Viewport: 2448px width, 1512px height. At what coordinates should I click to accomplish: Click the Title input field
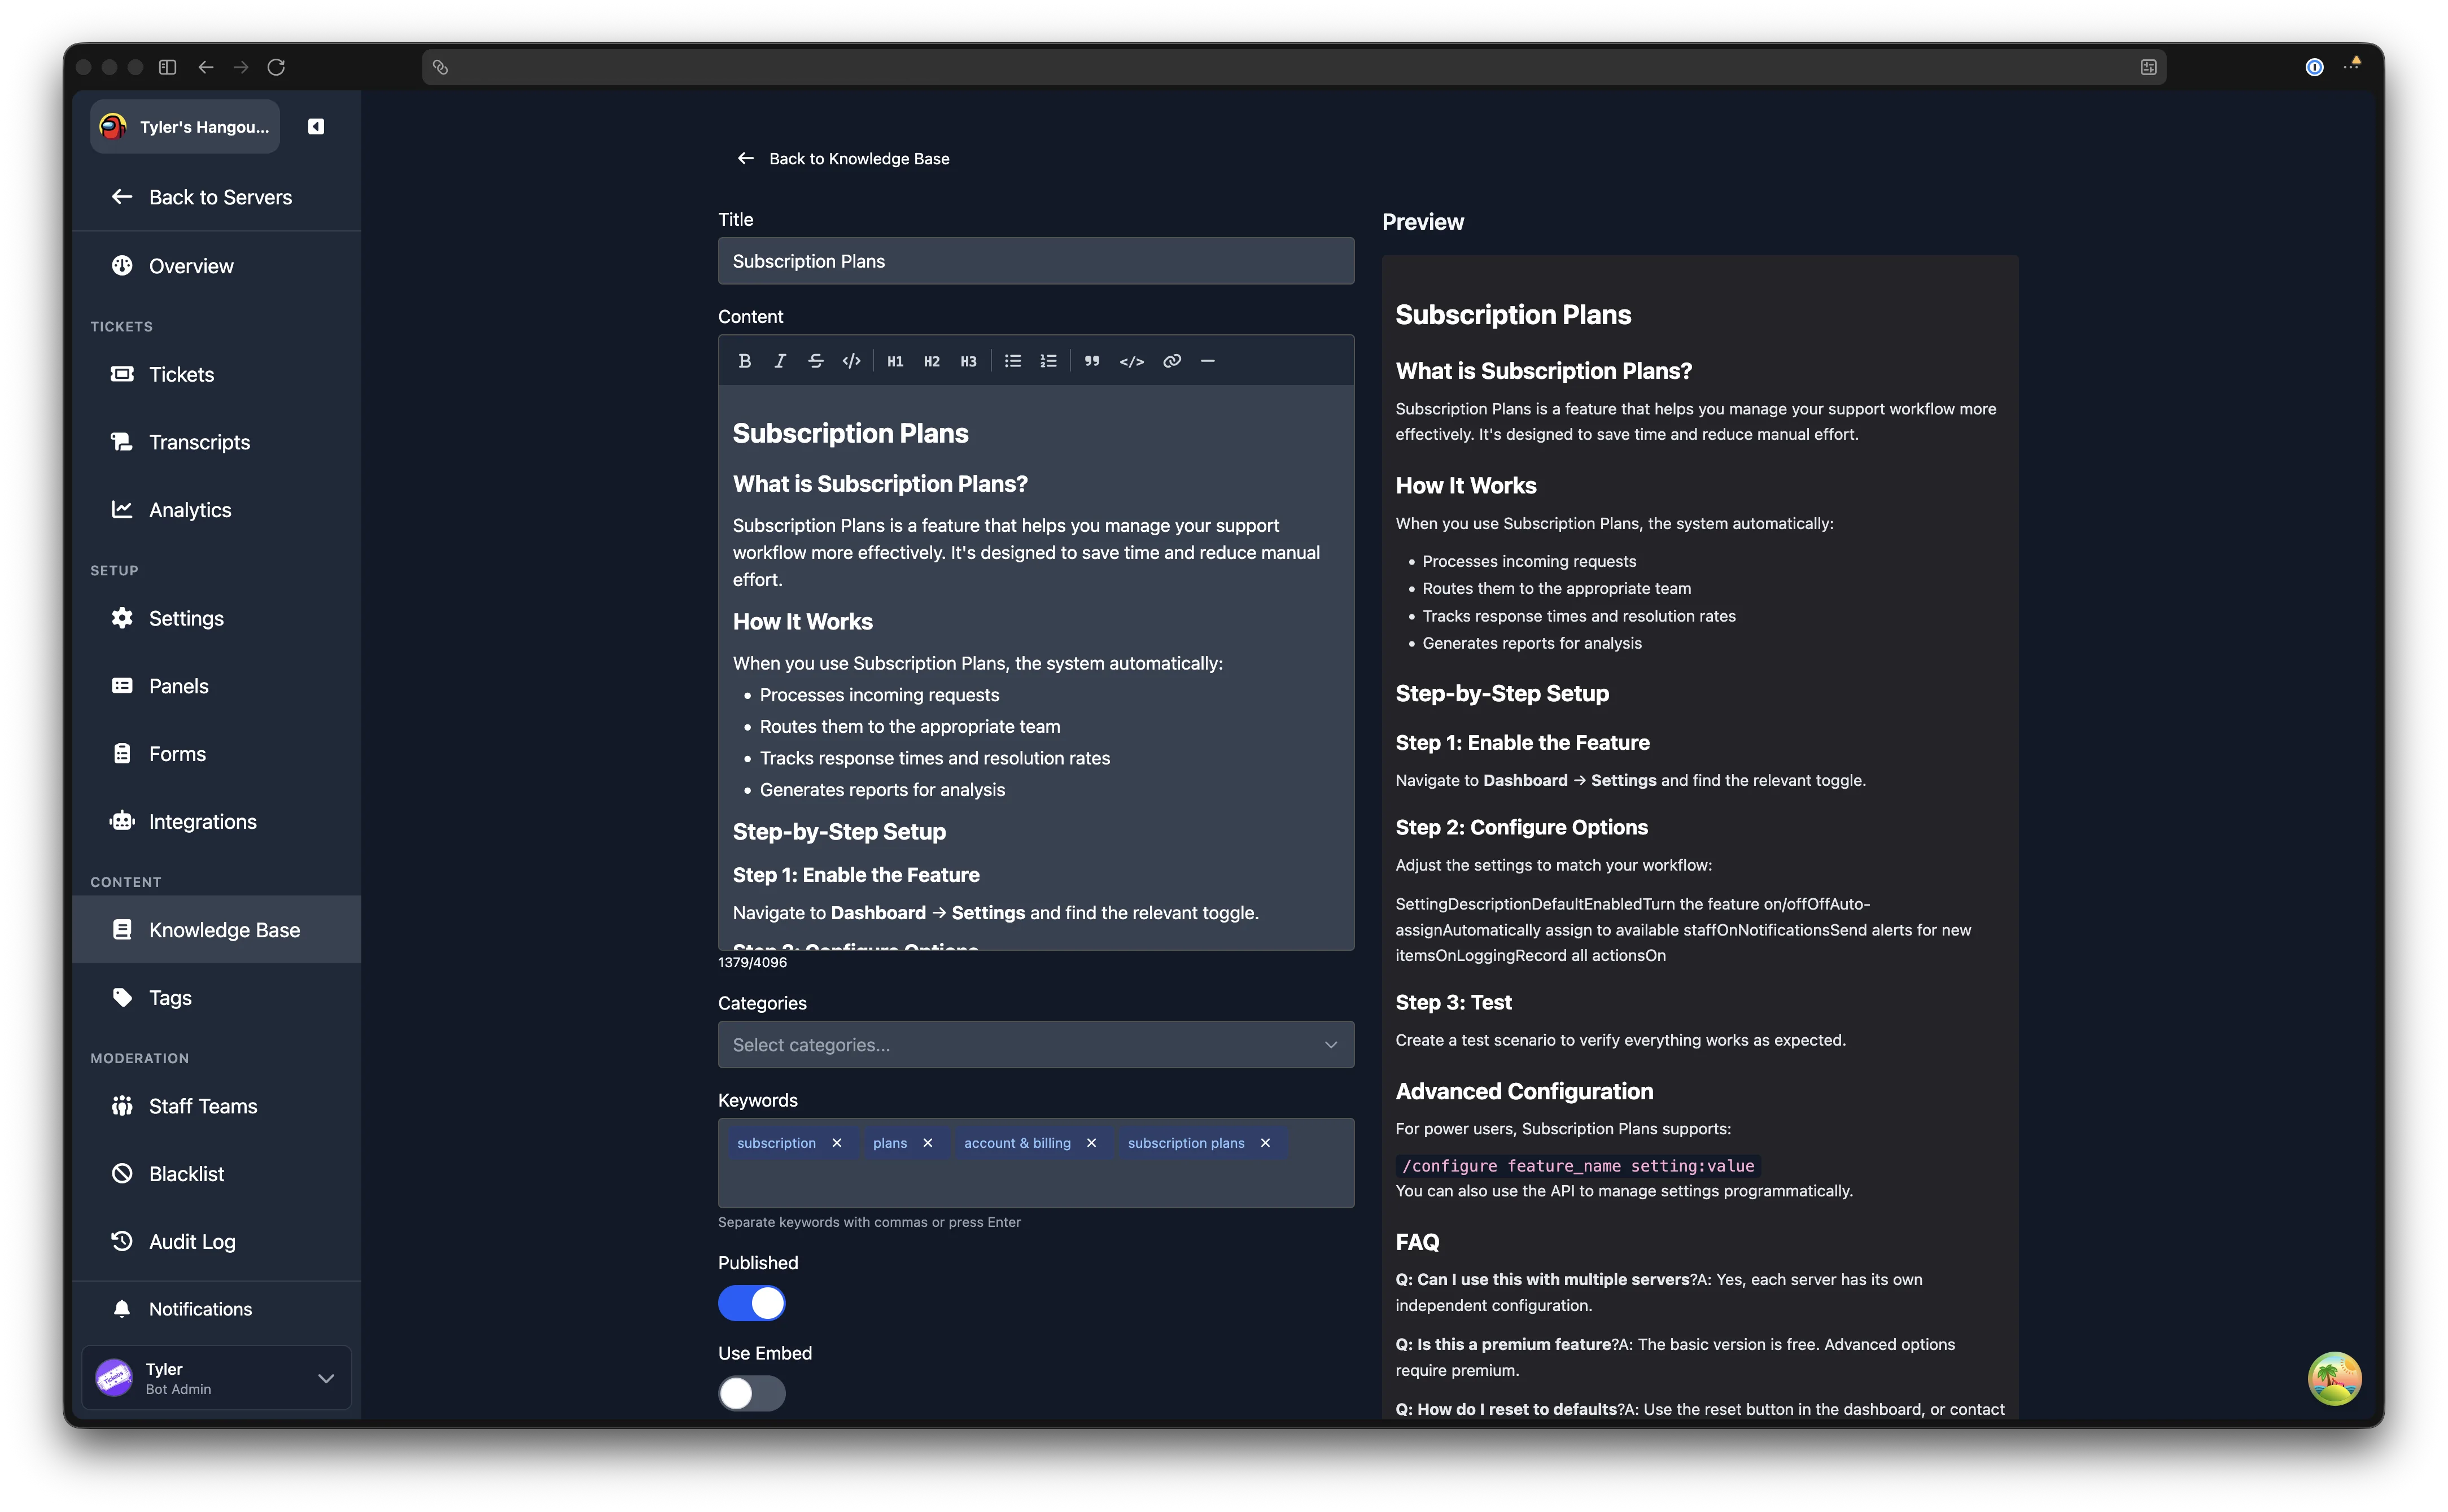pyautogui.click(x=1036, y=261)
